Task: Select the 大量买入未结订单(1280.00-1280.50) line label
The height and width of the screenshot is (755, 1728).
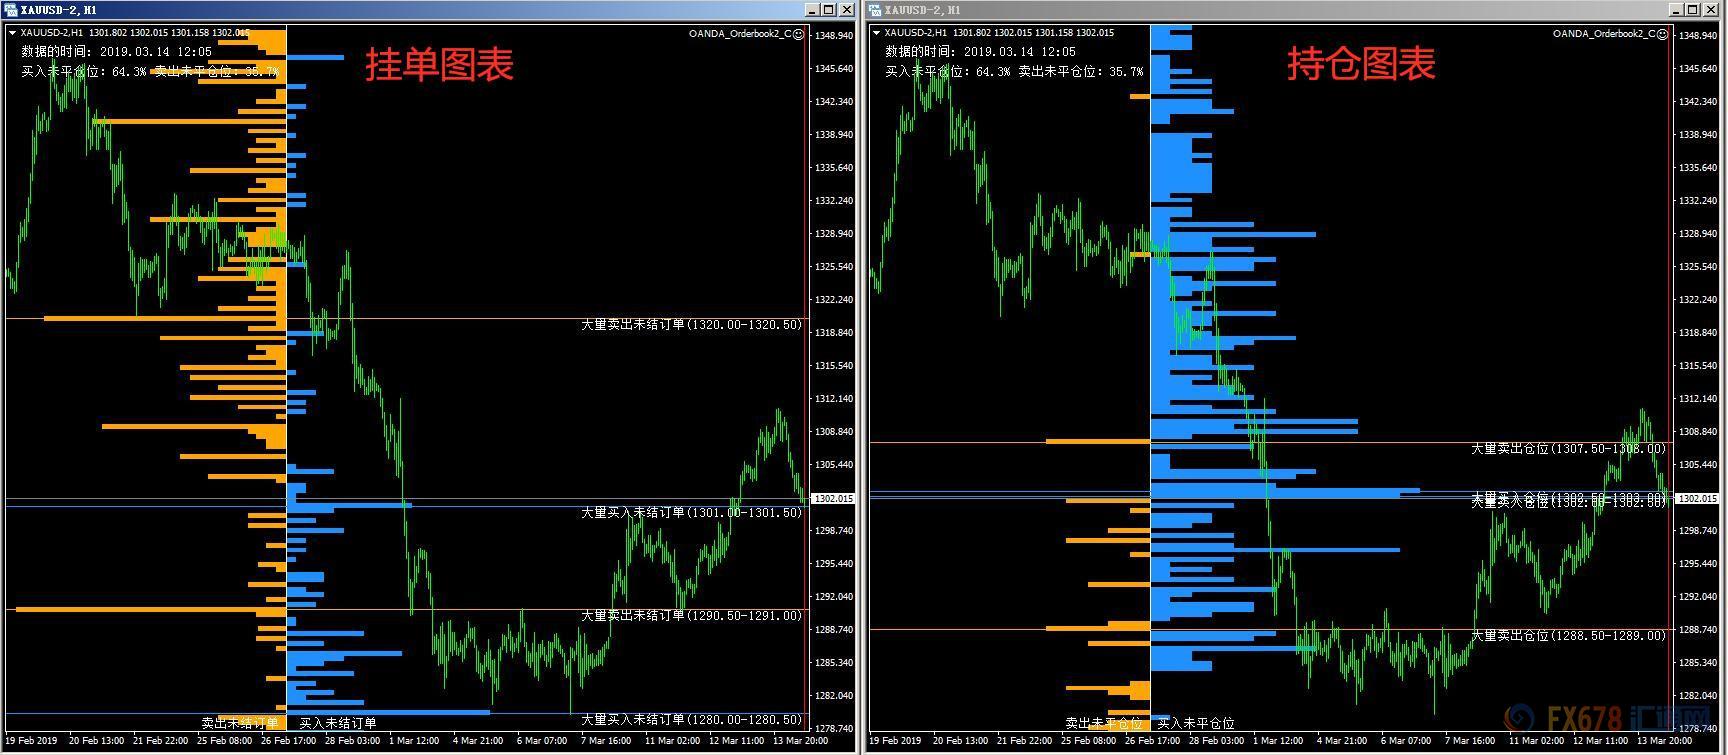Action: tap(691, 720)
